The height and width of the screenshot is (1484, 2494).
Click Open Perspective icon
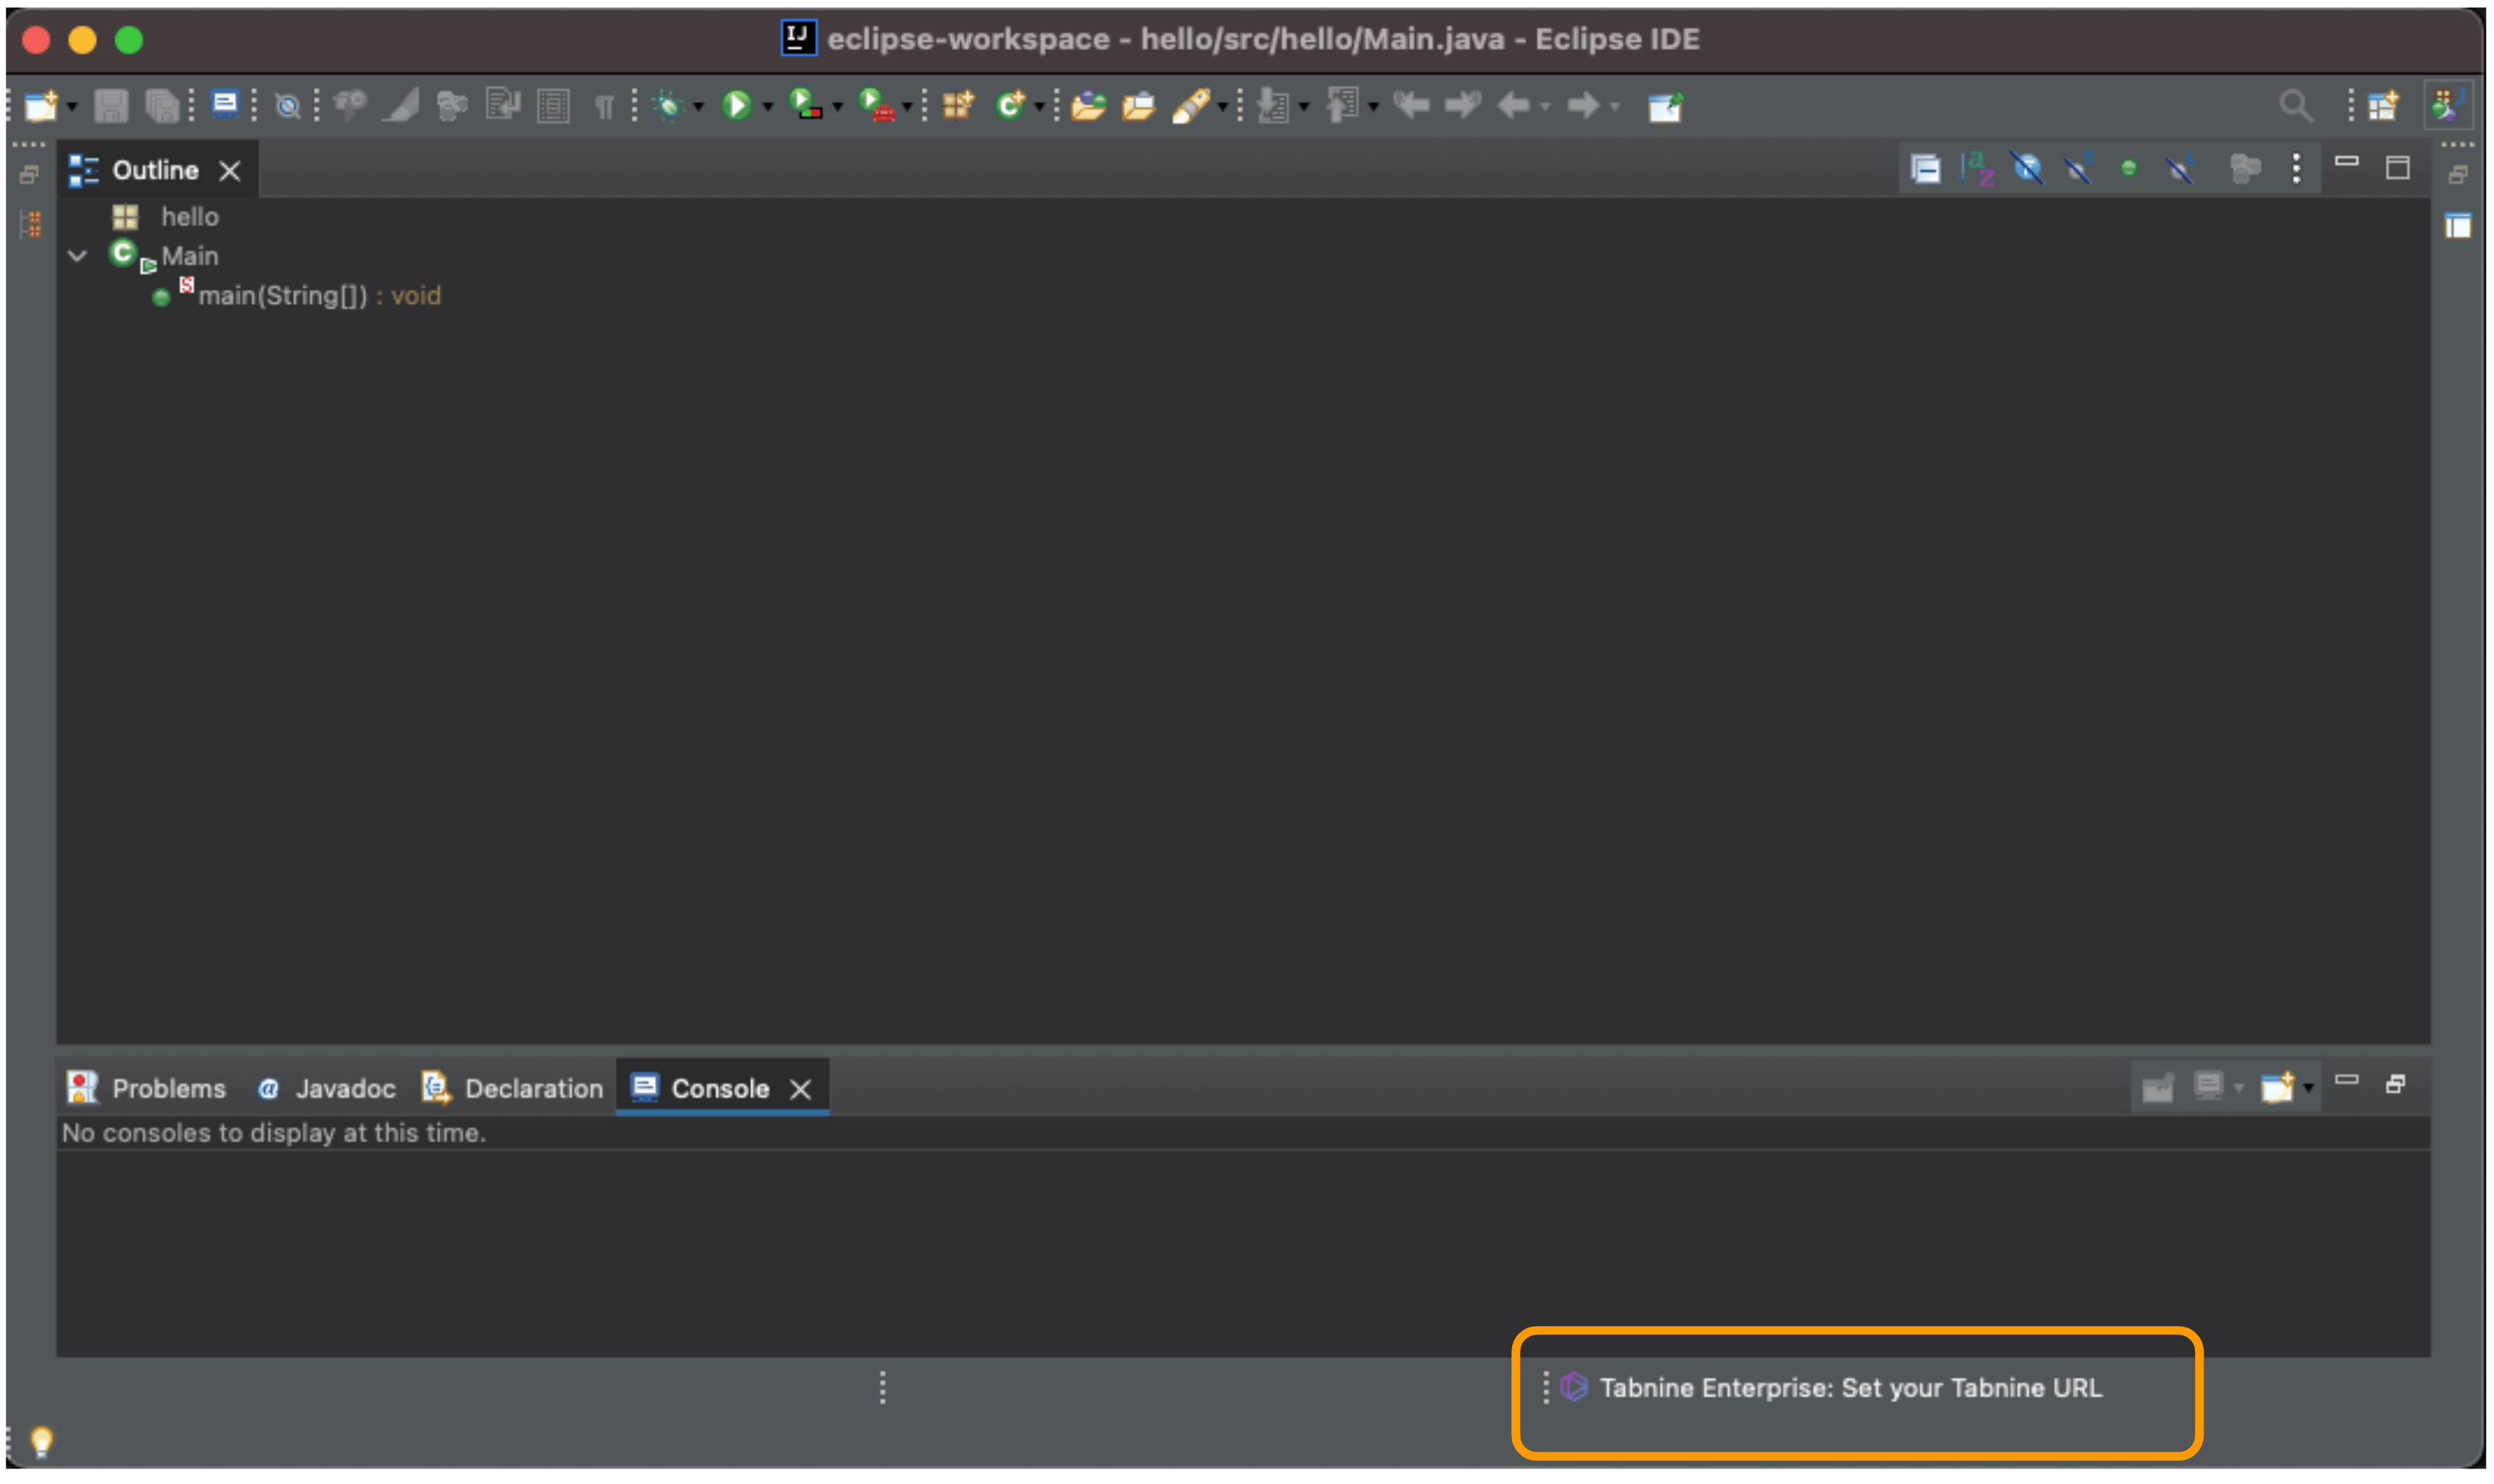[2384, 105]
